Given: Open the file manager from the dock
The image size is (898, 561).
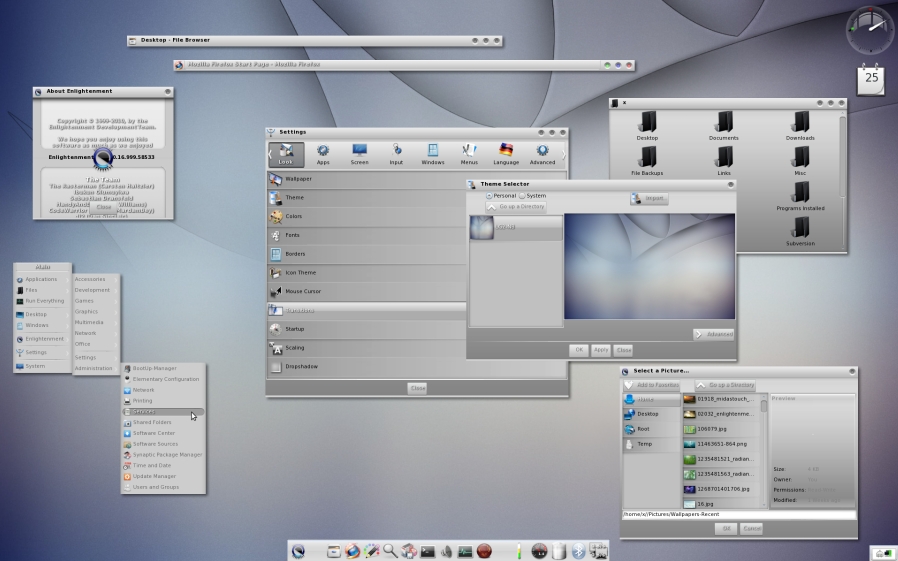Looking at the screenshot, I should [x=334, y=551].
